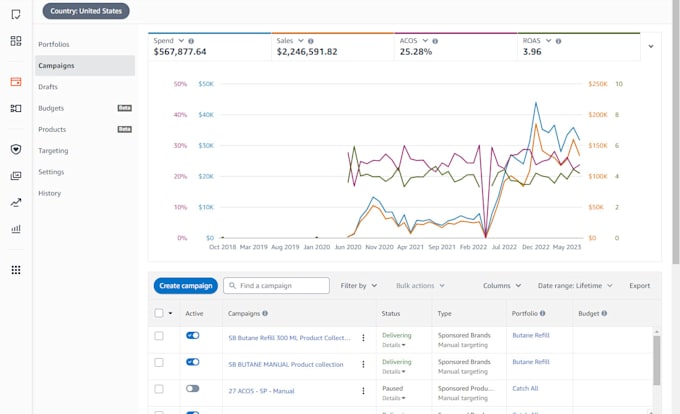This screenshot has height=414, width=680.
Task: Click the page vertical scrollbar at right edge
Action: 676,130
